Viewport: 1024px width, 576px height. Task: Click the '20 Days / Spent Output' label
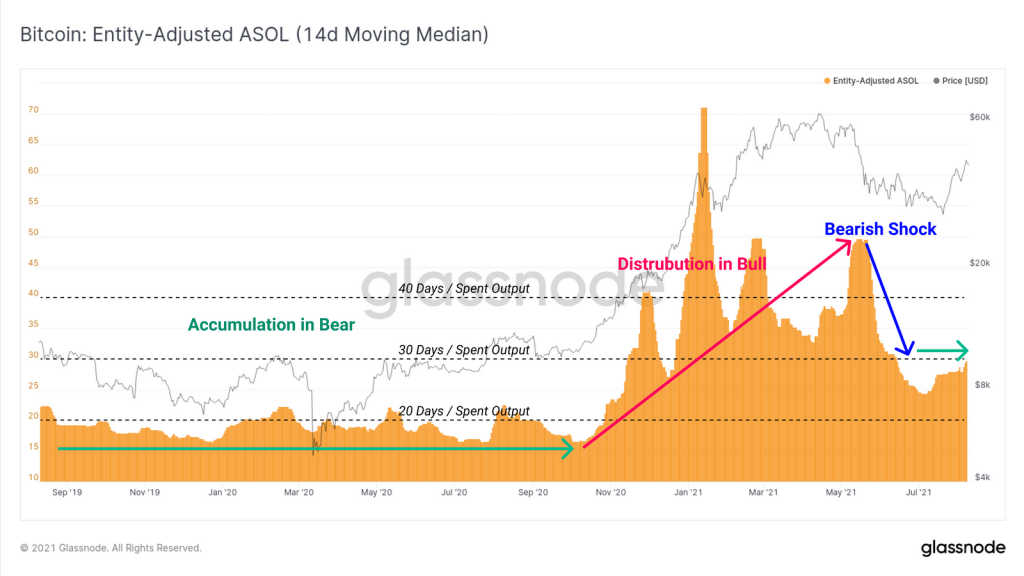(x=464, y=411)
